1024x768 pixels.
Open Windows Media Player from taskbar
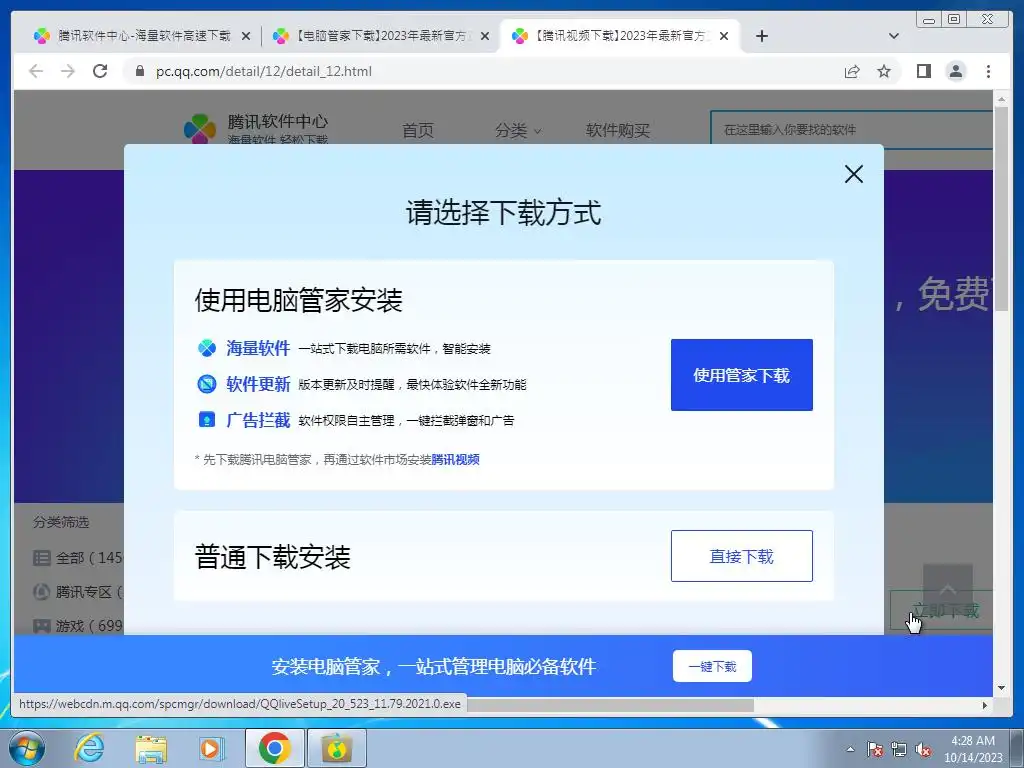coord(212,748)
